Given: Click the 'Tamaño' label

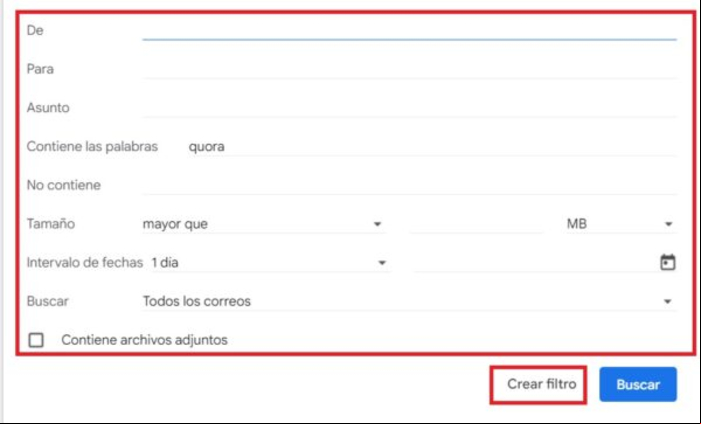Looking at the screenshot, I should tap(51, 224).
